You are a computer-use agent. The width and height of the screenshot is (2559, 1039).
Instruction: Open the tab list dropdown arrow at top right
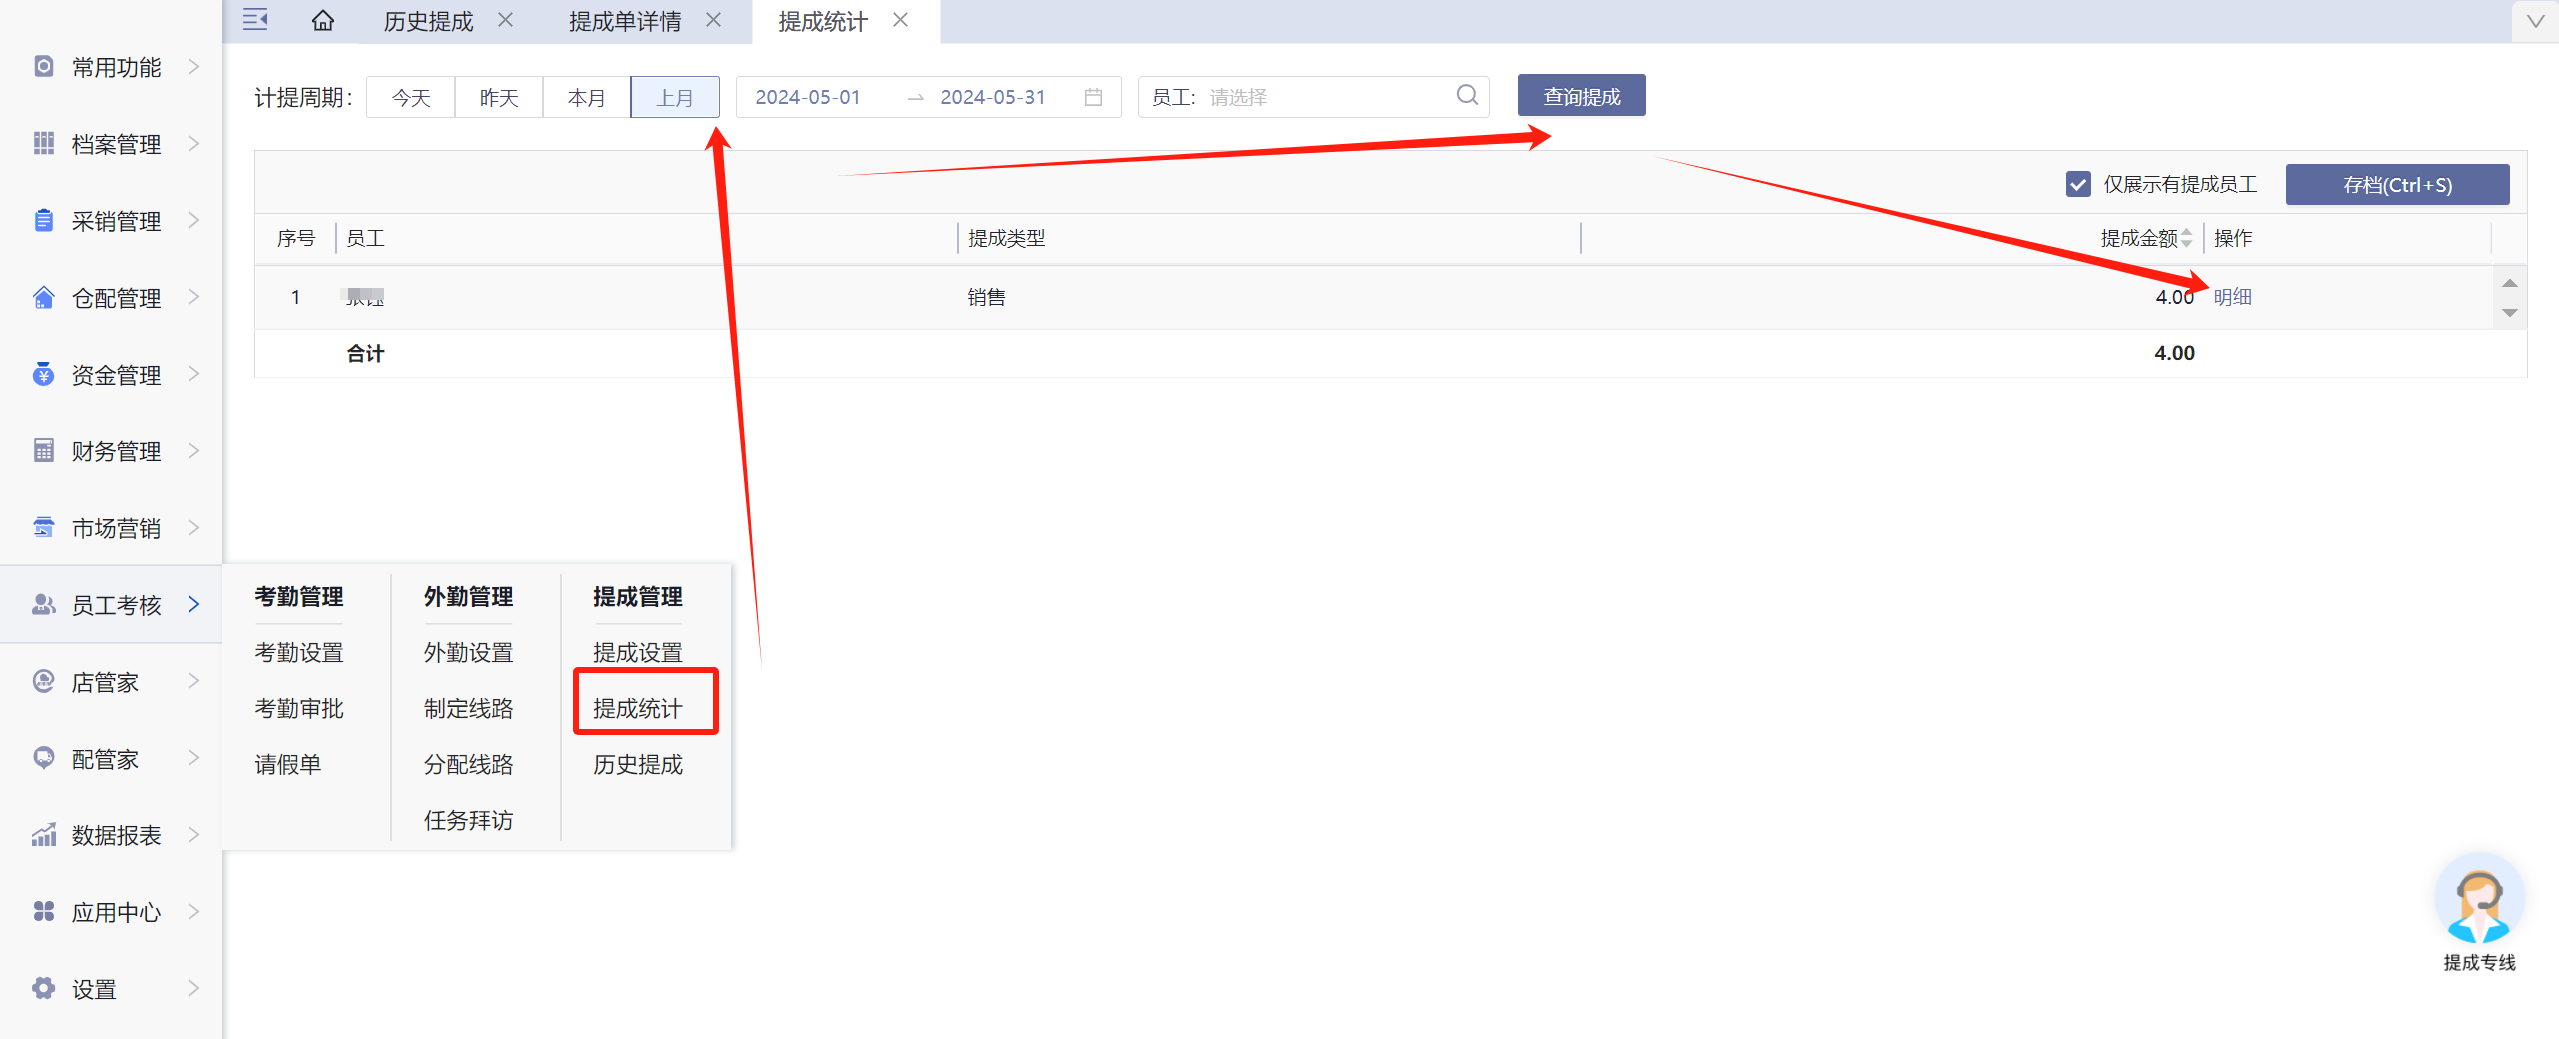pos(2535,21)
